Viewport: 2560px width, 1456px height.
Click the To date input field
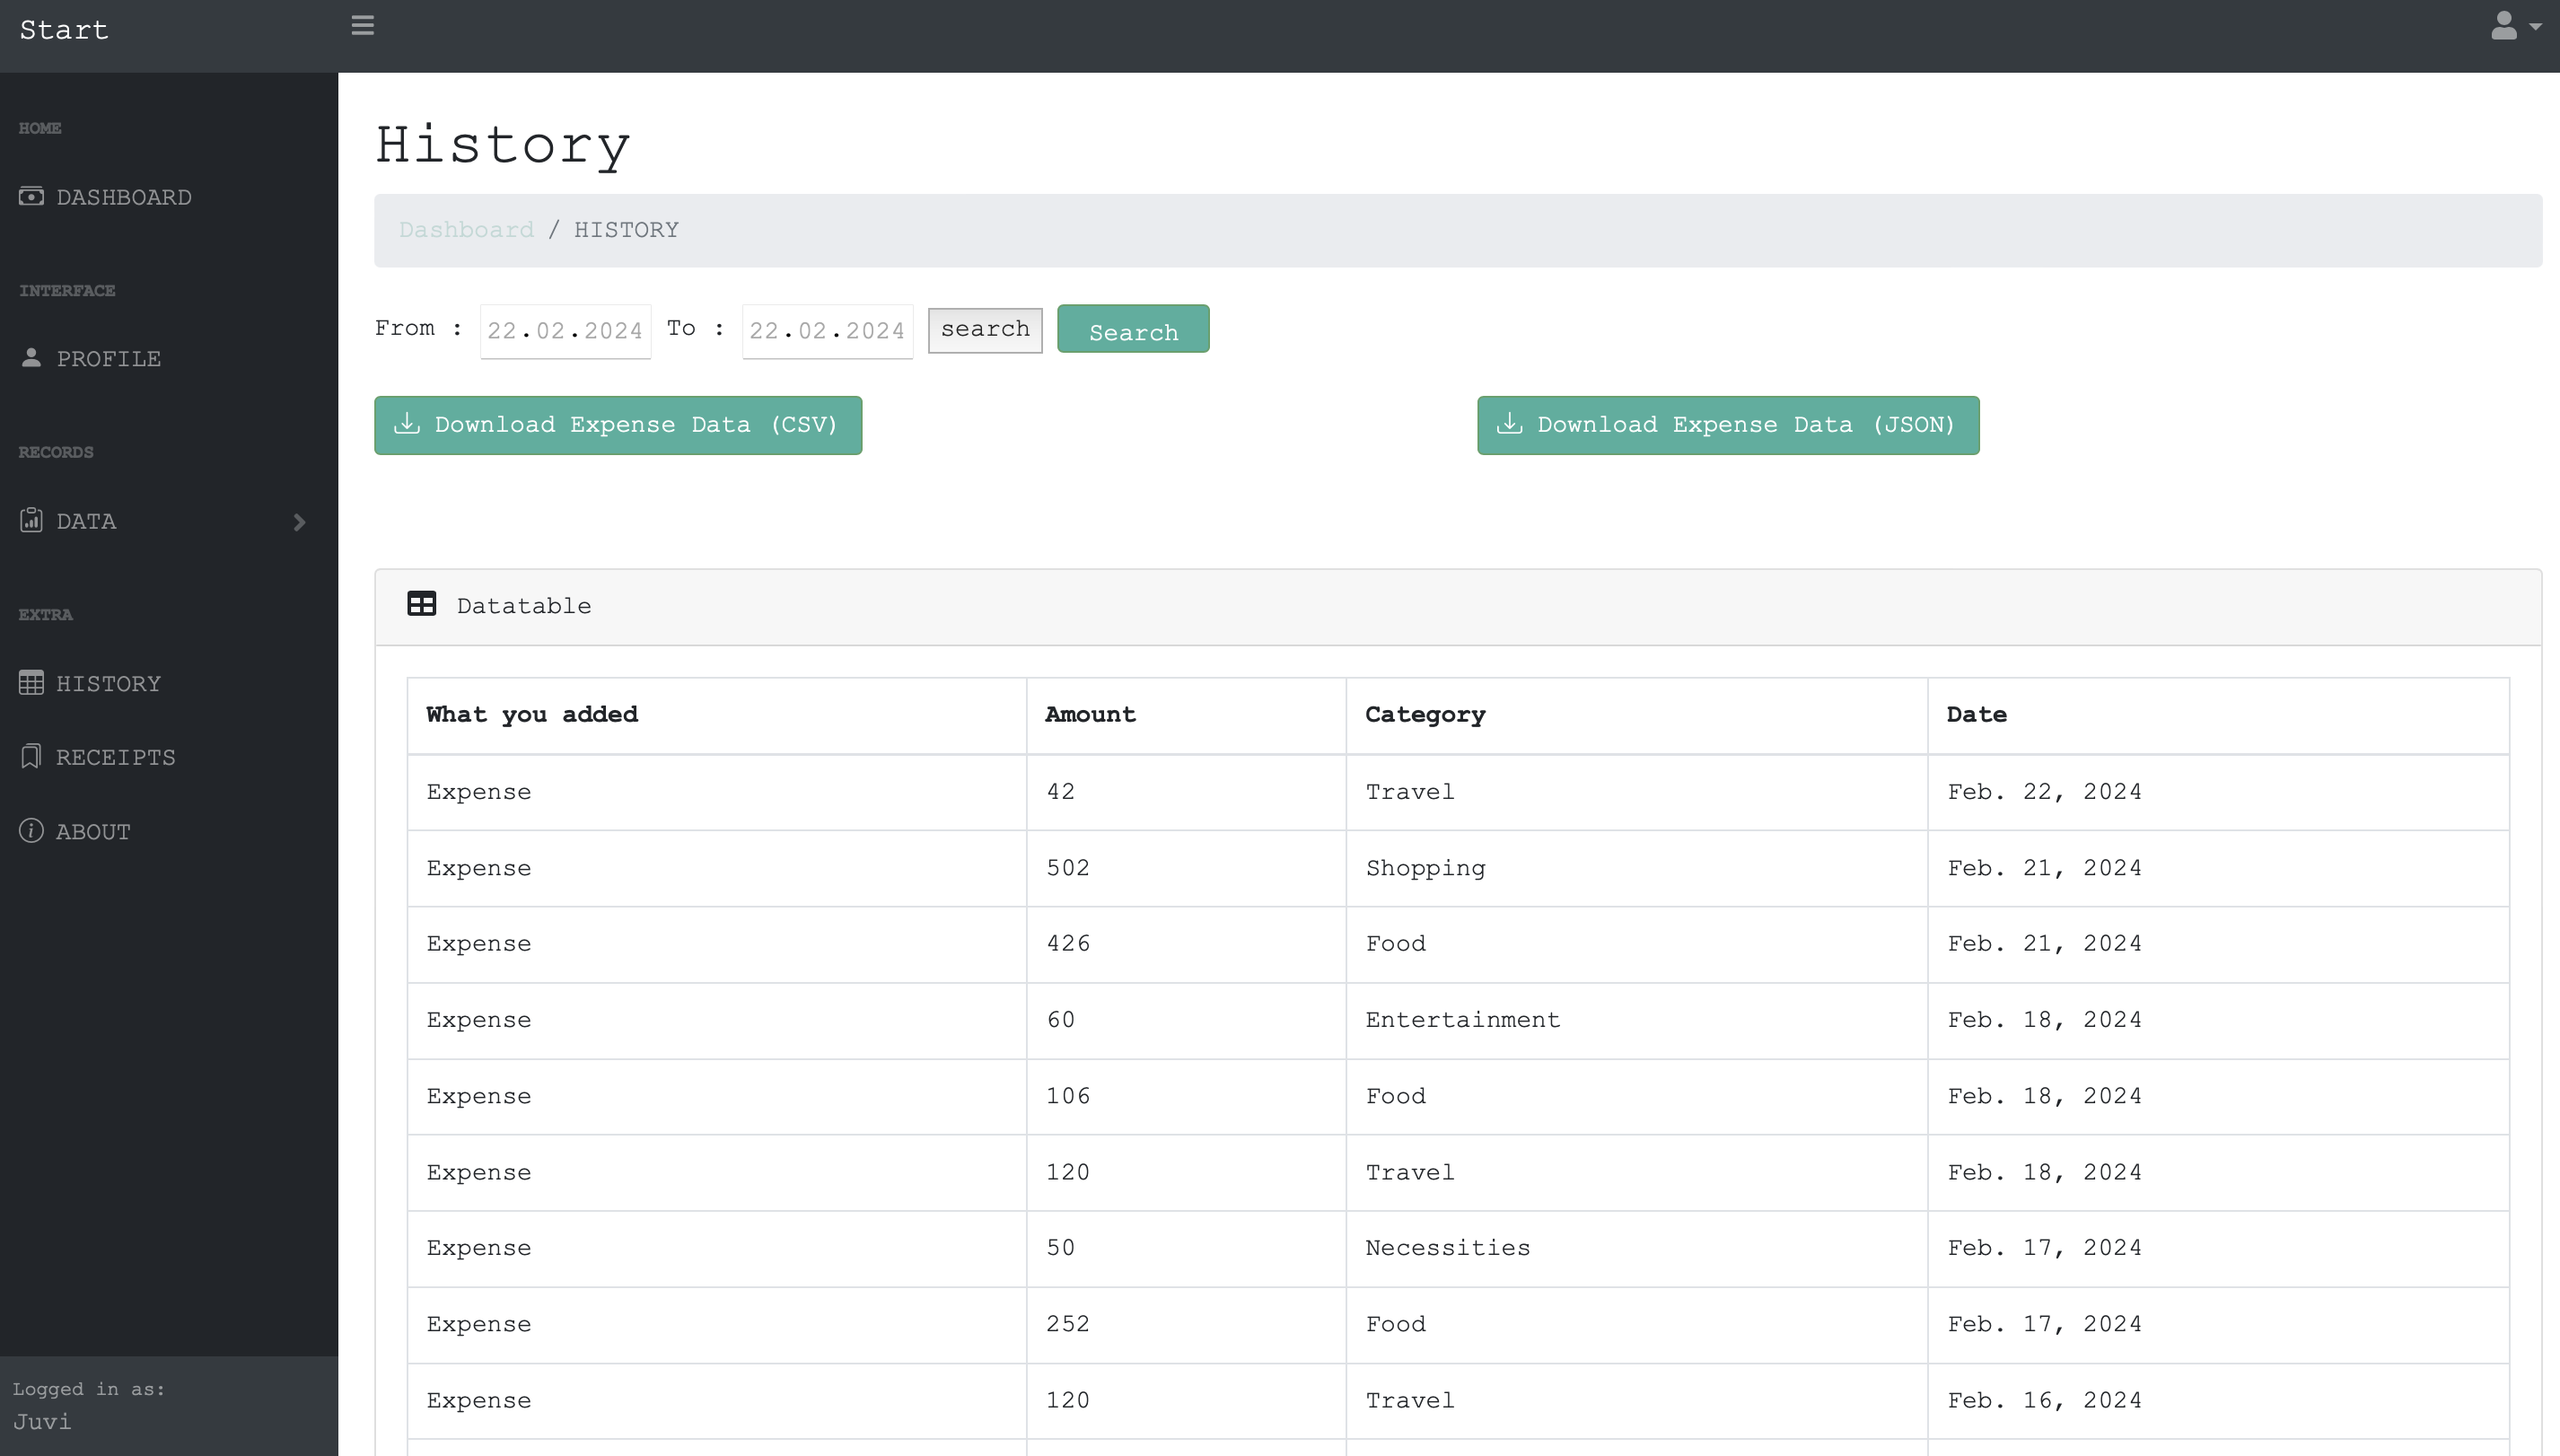[x=826, y=331]
